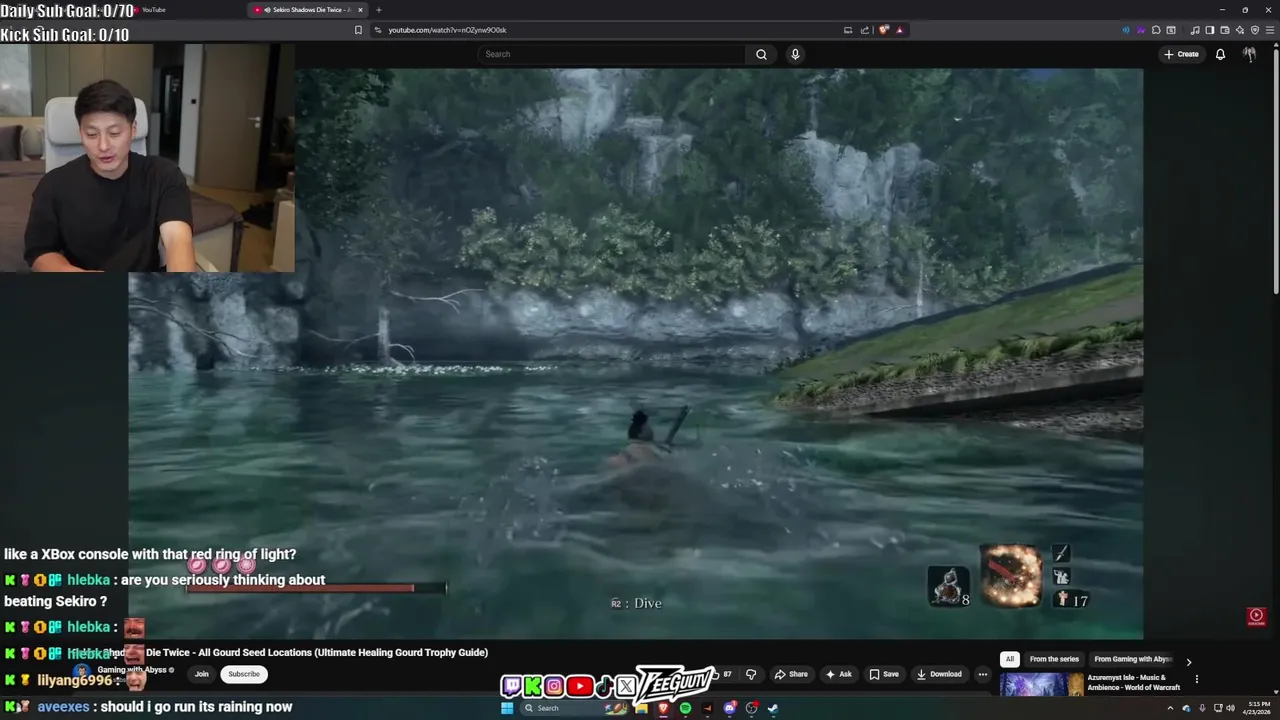The image size is (1280, 720).
Task: Click the subscribe watermark in video corner
Action: [1257, 617]
